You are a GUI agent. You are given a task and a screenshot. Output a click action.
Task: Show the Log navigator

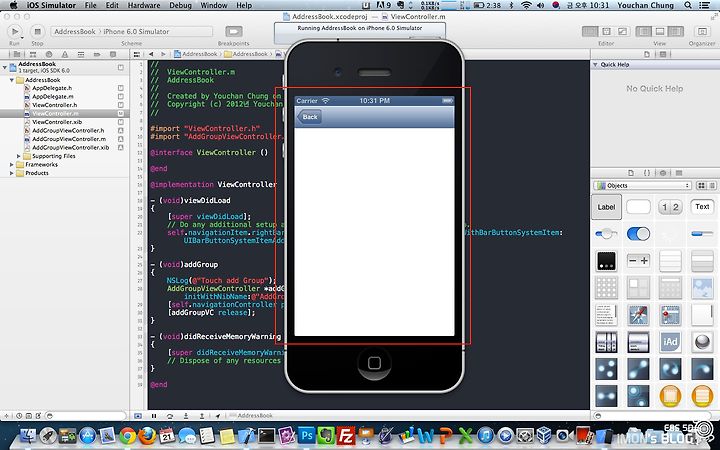point(113,54)
